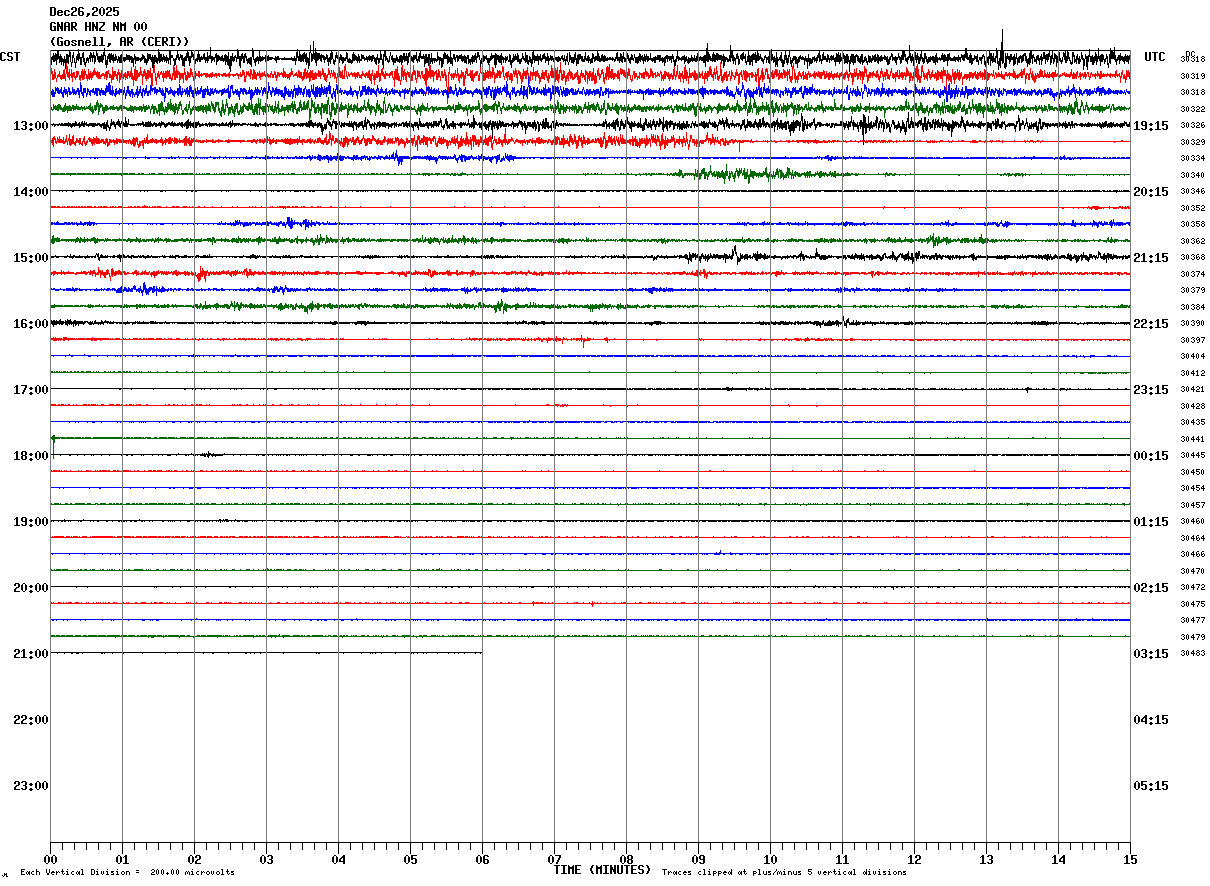Image resolution: width=1210 pixels, height=886 pixels.
Task: Select the "22:00" CST time label
Action: click(x=31, y=720)
